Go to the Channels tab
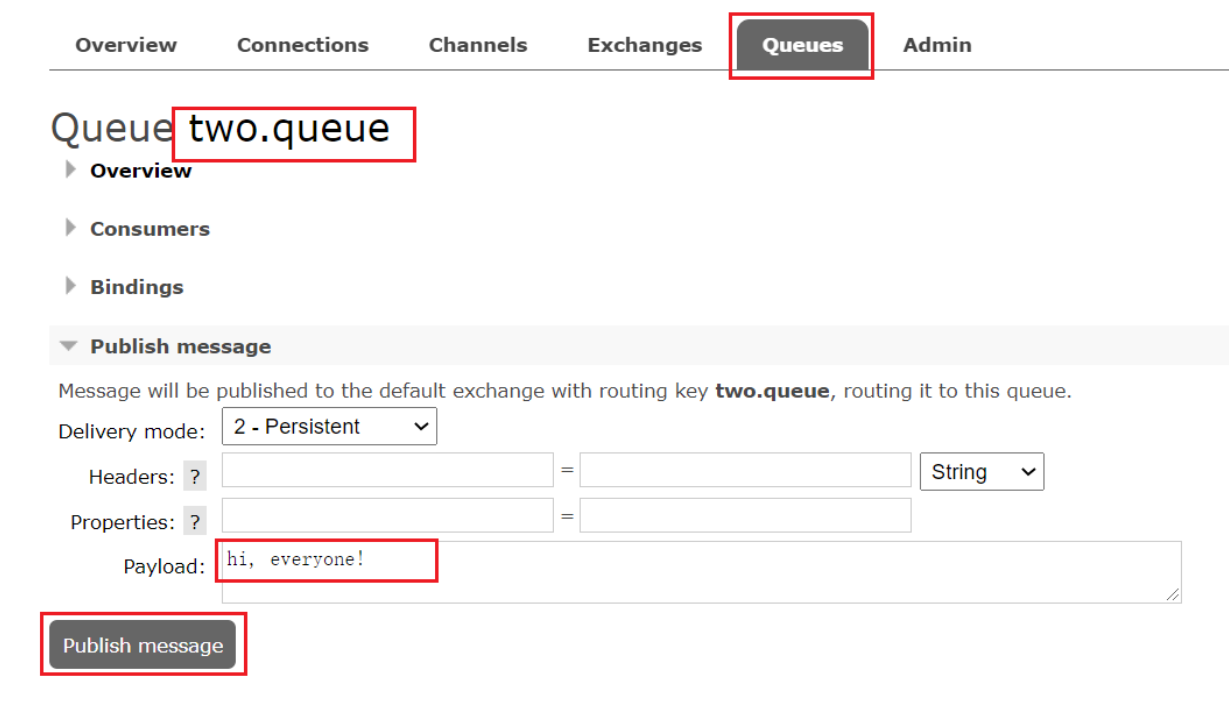The image size is (1229, 725). coord(477,45)
